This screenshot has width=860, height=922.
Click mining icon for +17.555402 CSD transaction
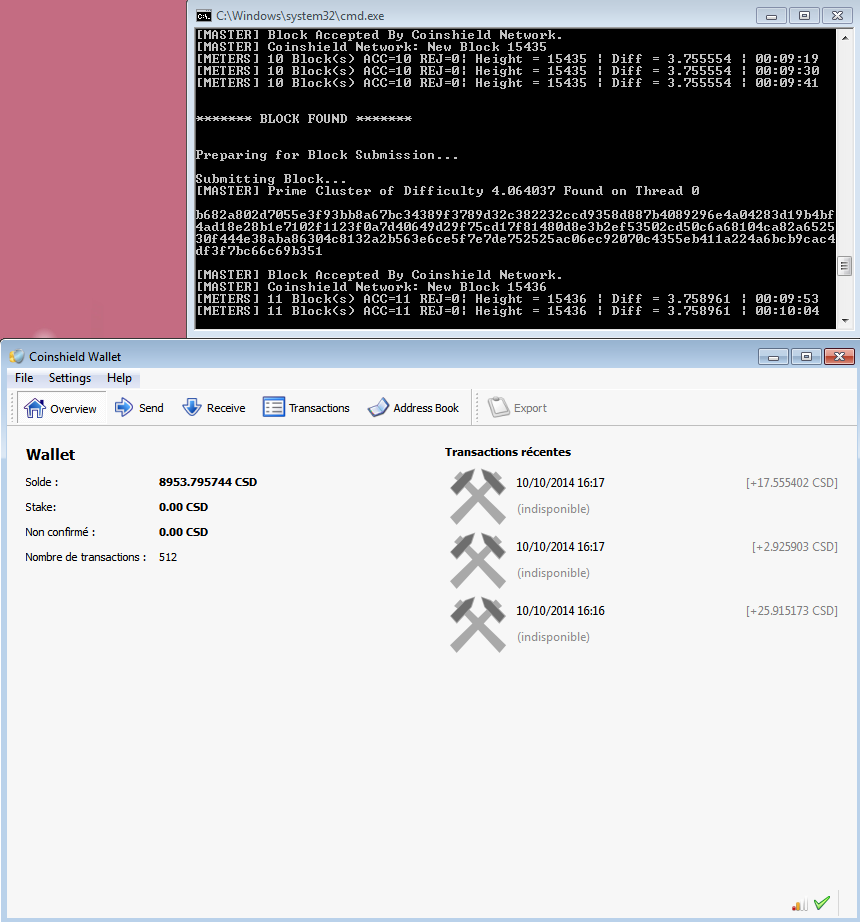478,496
